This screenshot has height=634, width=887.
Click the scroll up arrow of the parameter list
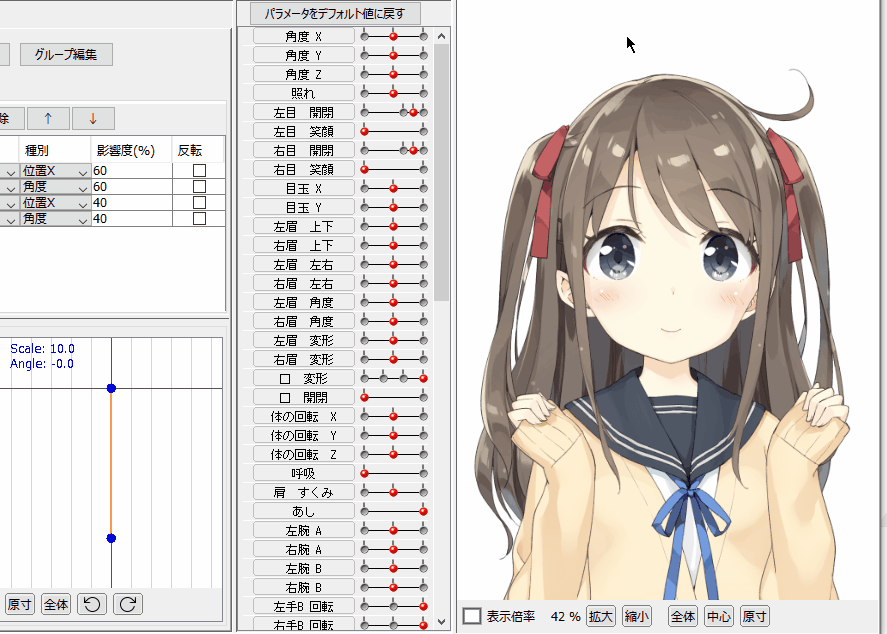[442, 36]
